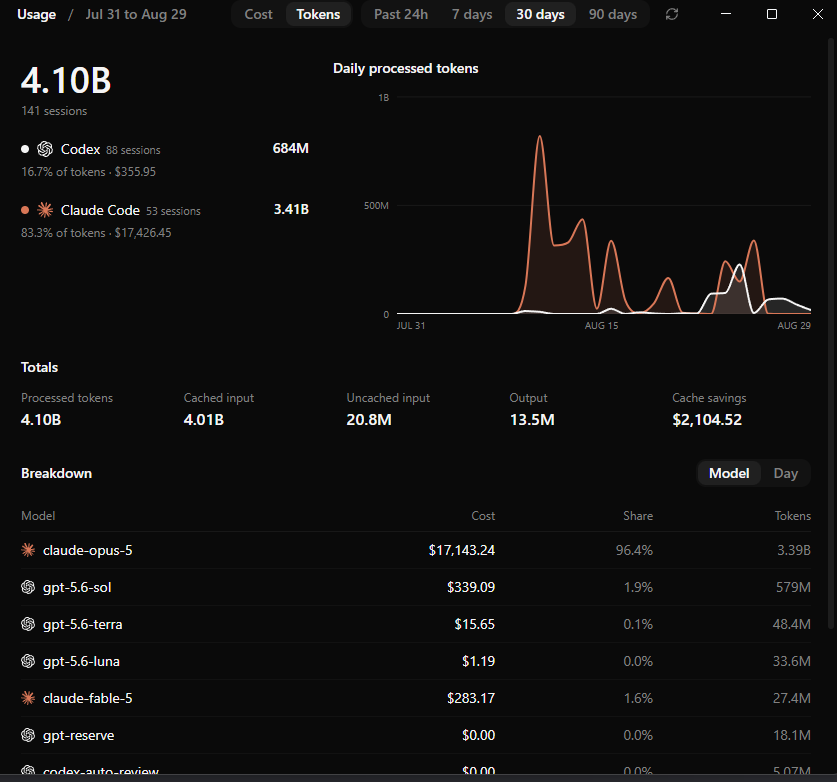Click the 684M Codex token value
This screenshot has width=837, height=782.
(290, 148)
